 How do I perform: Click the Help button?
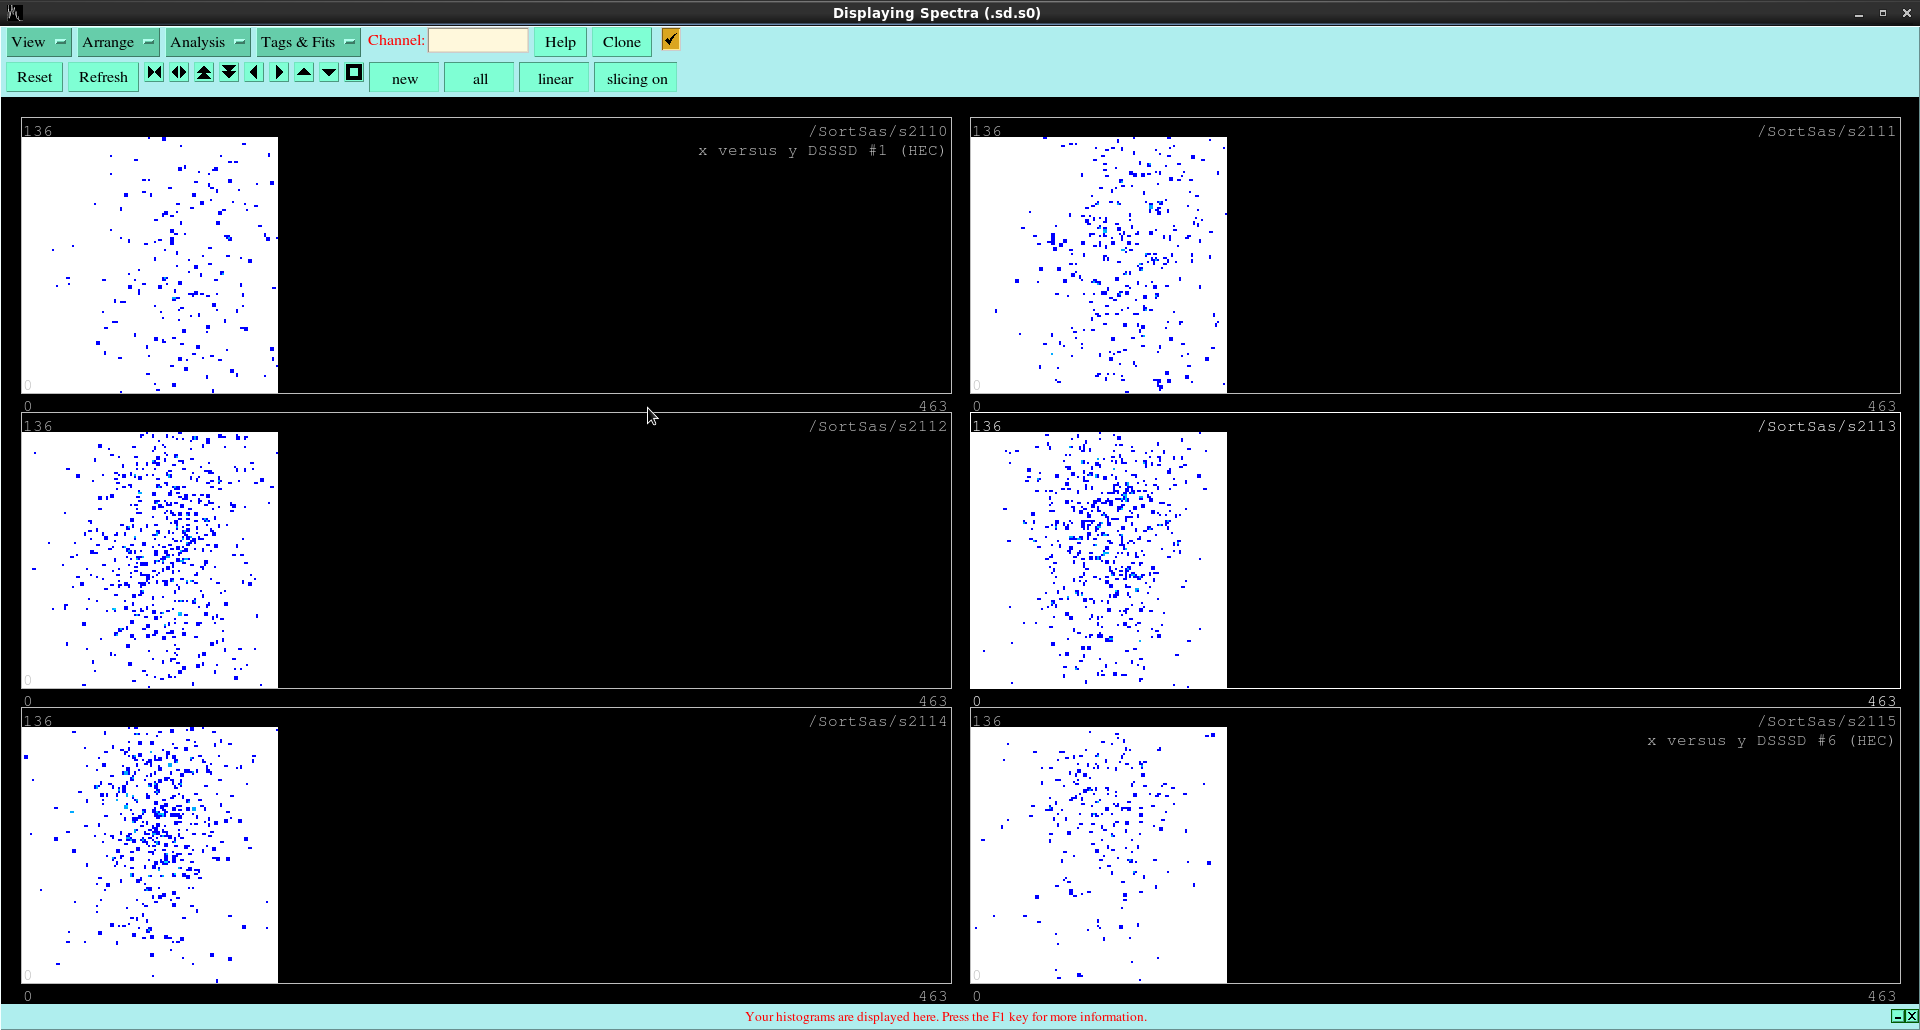tap(560, 42)
